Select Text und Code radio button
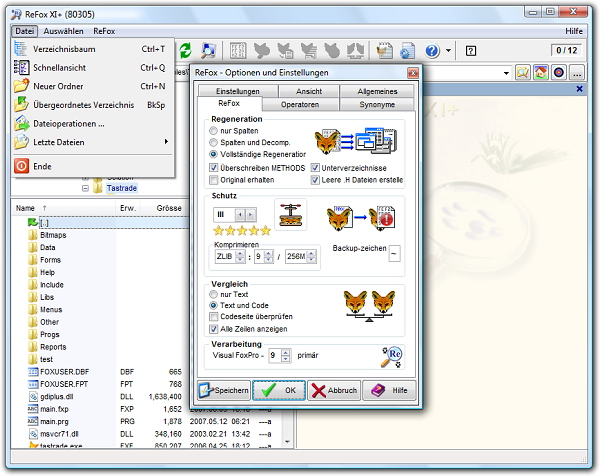This screenshot has width=600, height=476. click(213, 305)
